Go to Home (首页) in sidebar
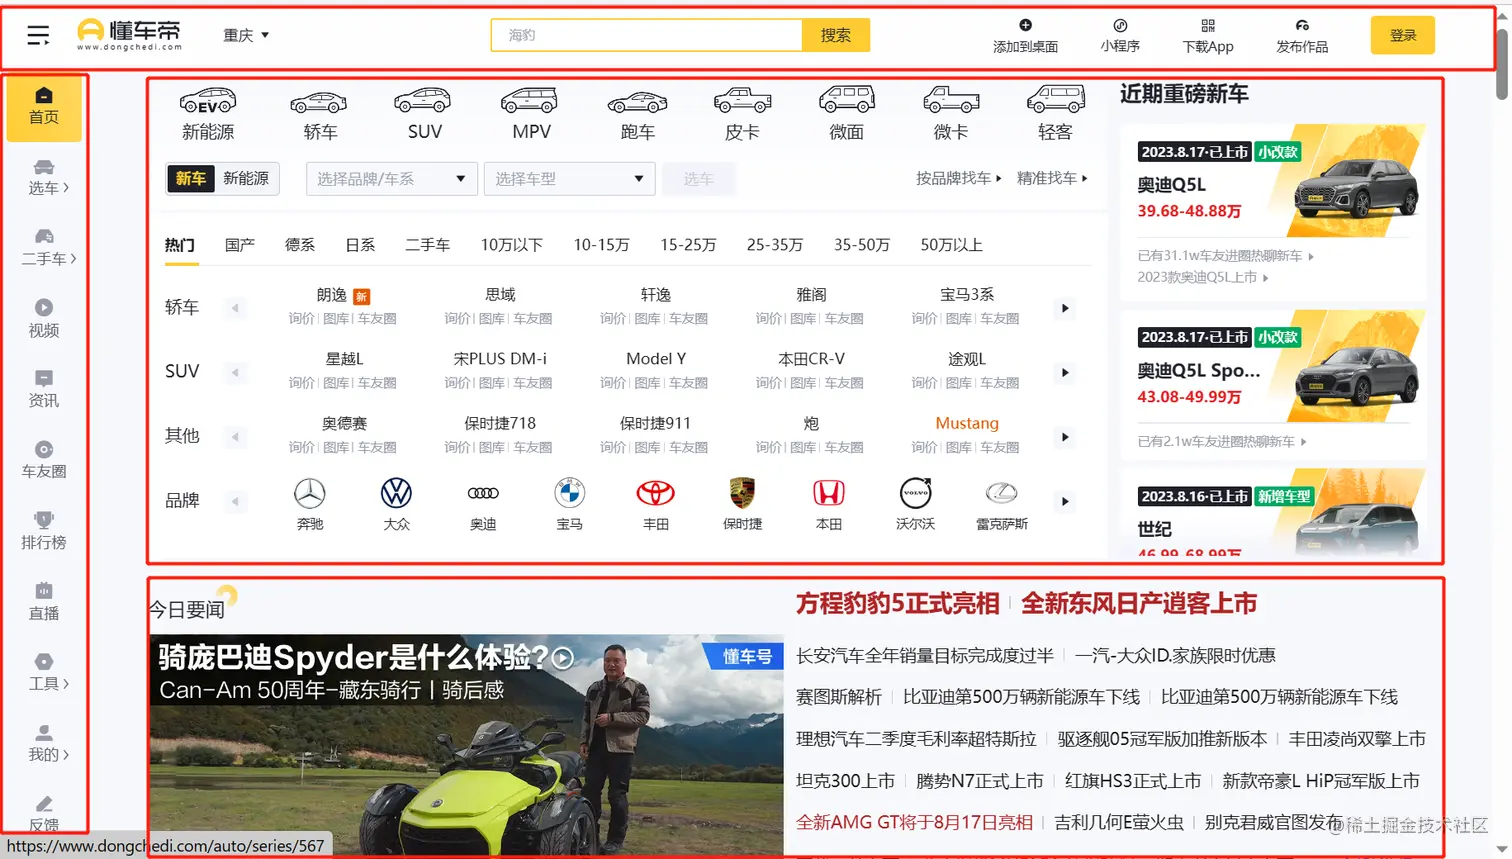The height and width of the screenshot is (859, 1512). point(44,106)
